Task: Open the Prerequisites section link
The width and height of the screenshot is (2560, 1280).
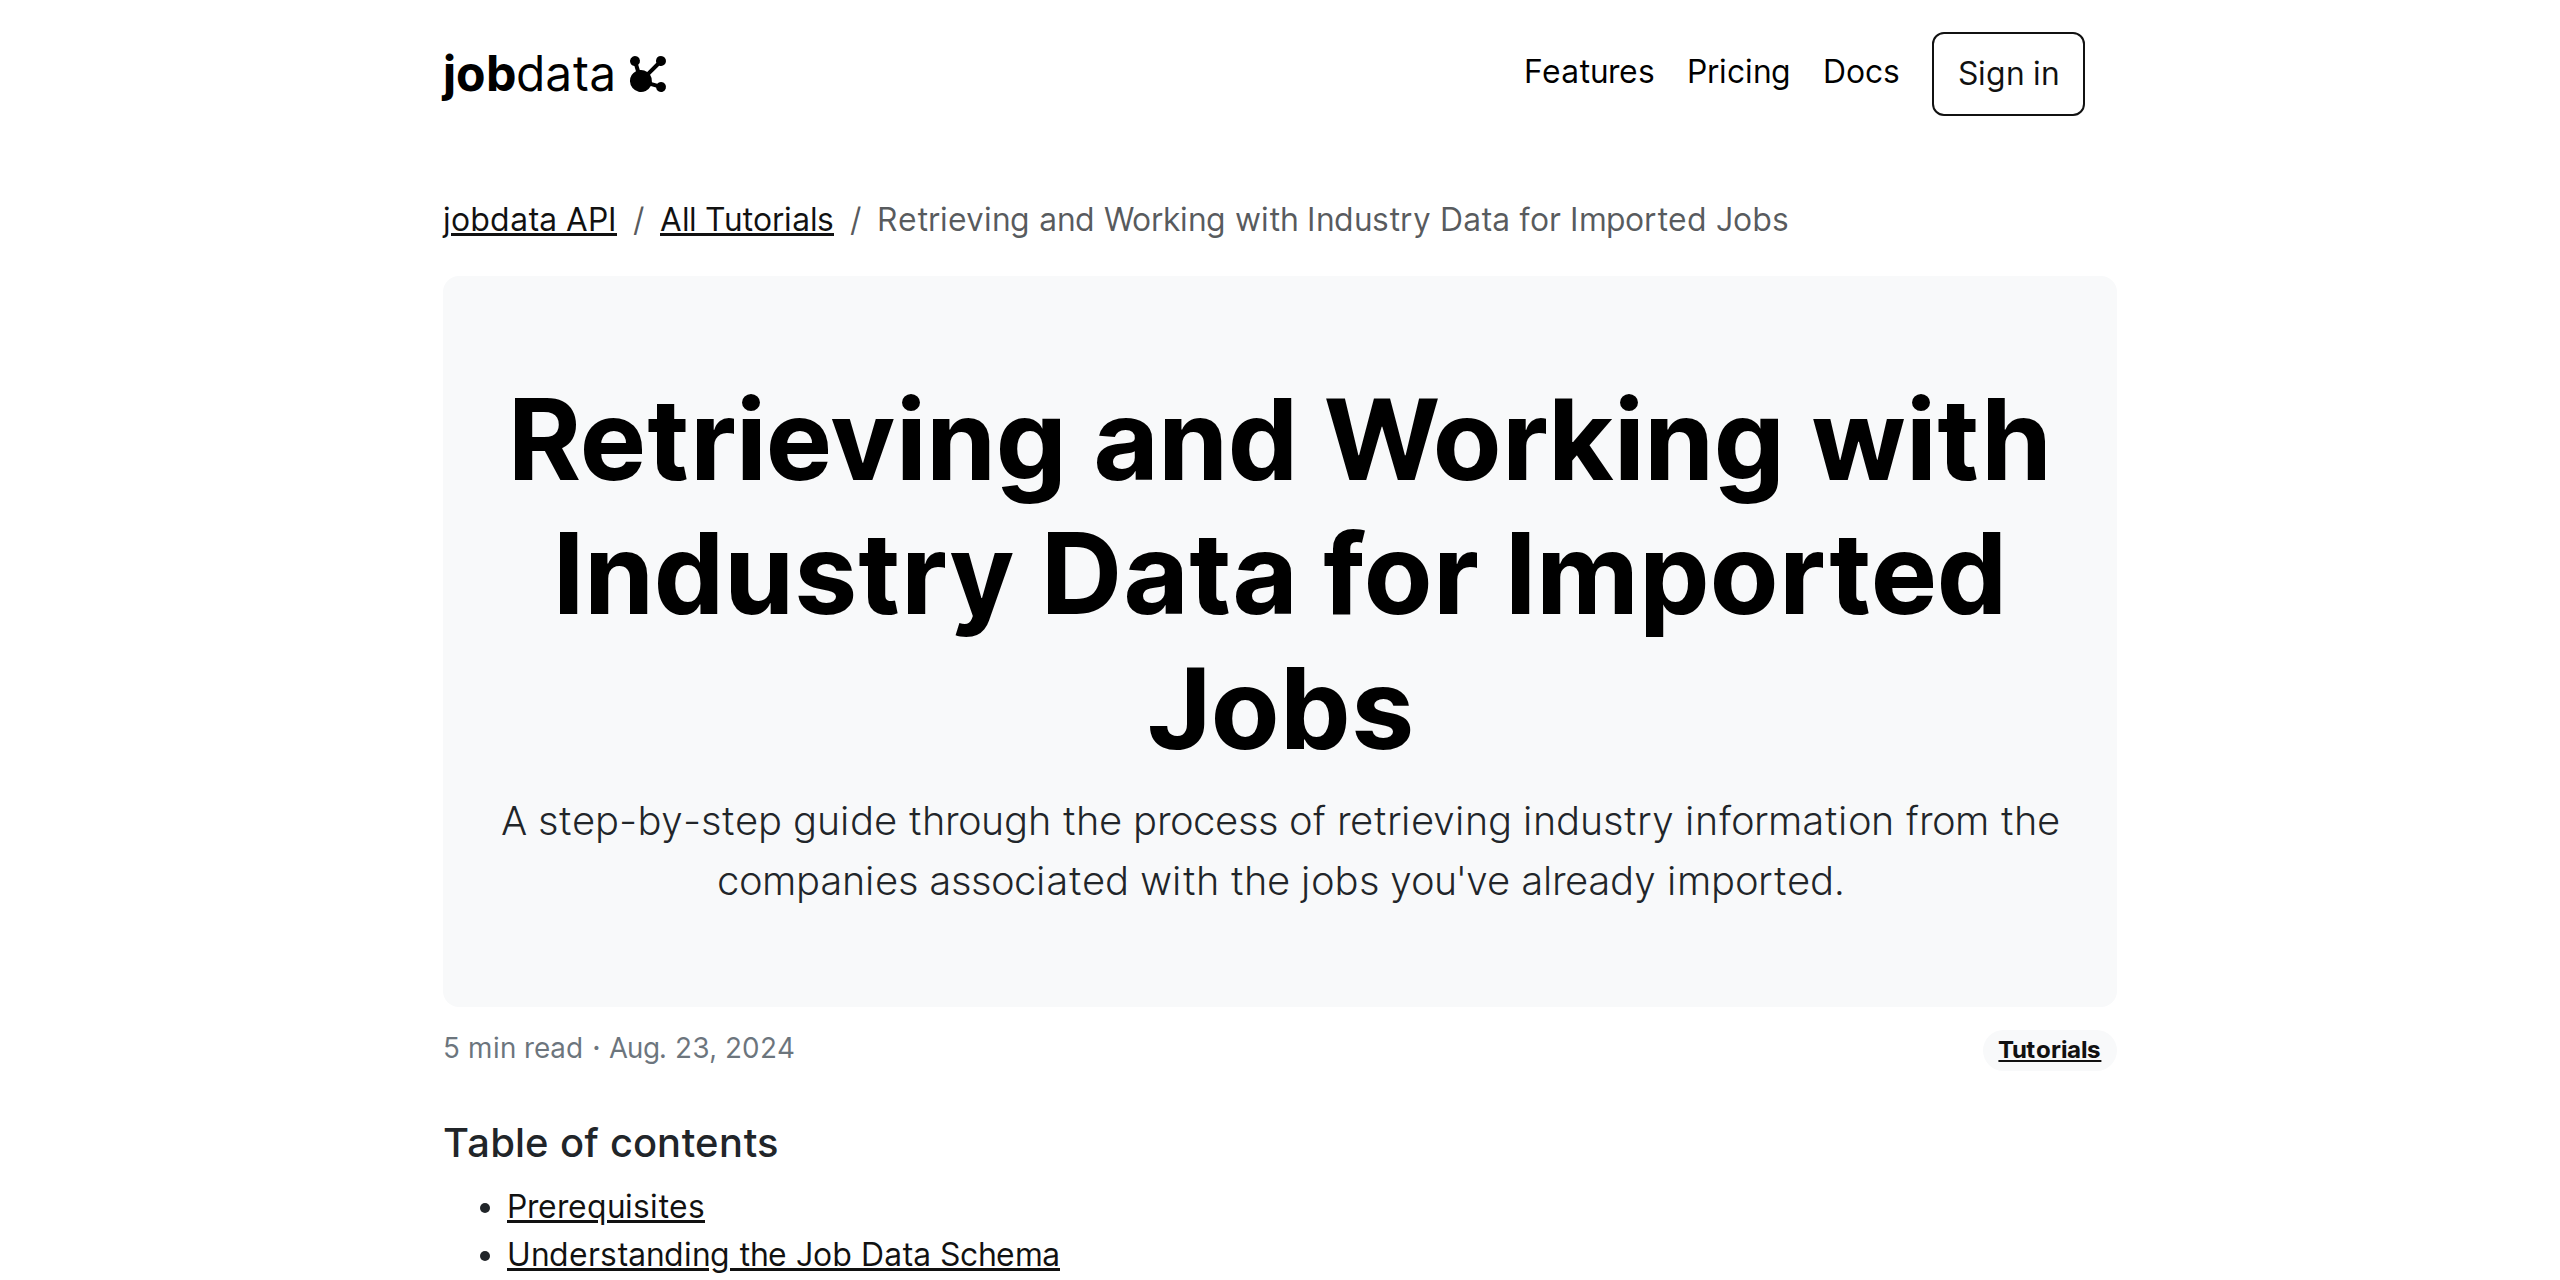Action: (x=606, y=1207)
